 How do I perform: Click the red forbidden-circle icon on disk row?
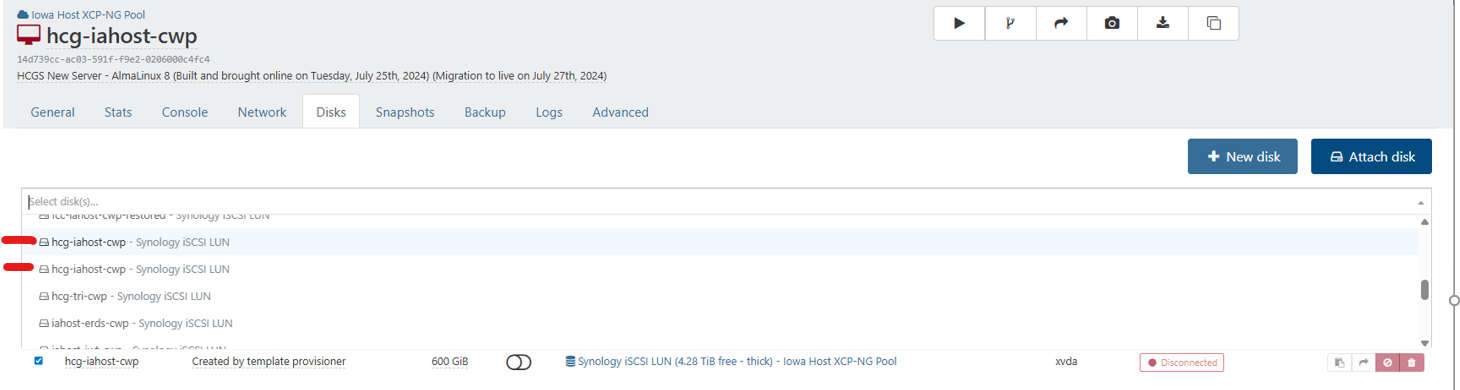pyautogui.click(x=1387, y=362)
